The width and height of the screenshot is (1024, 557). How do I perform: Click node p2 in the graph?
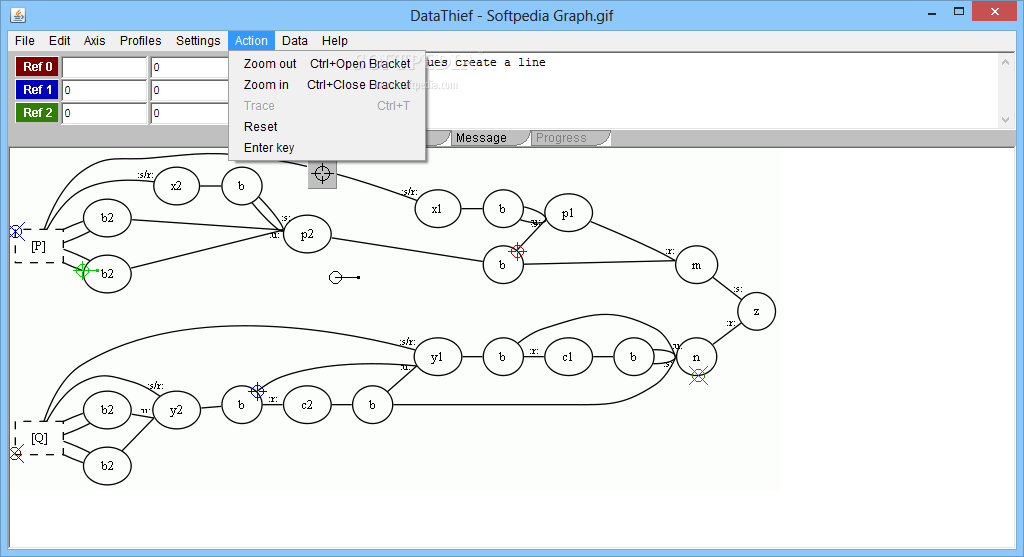point(307,234)
